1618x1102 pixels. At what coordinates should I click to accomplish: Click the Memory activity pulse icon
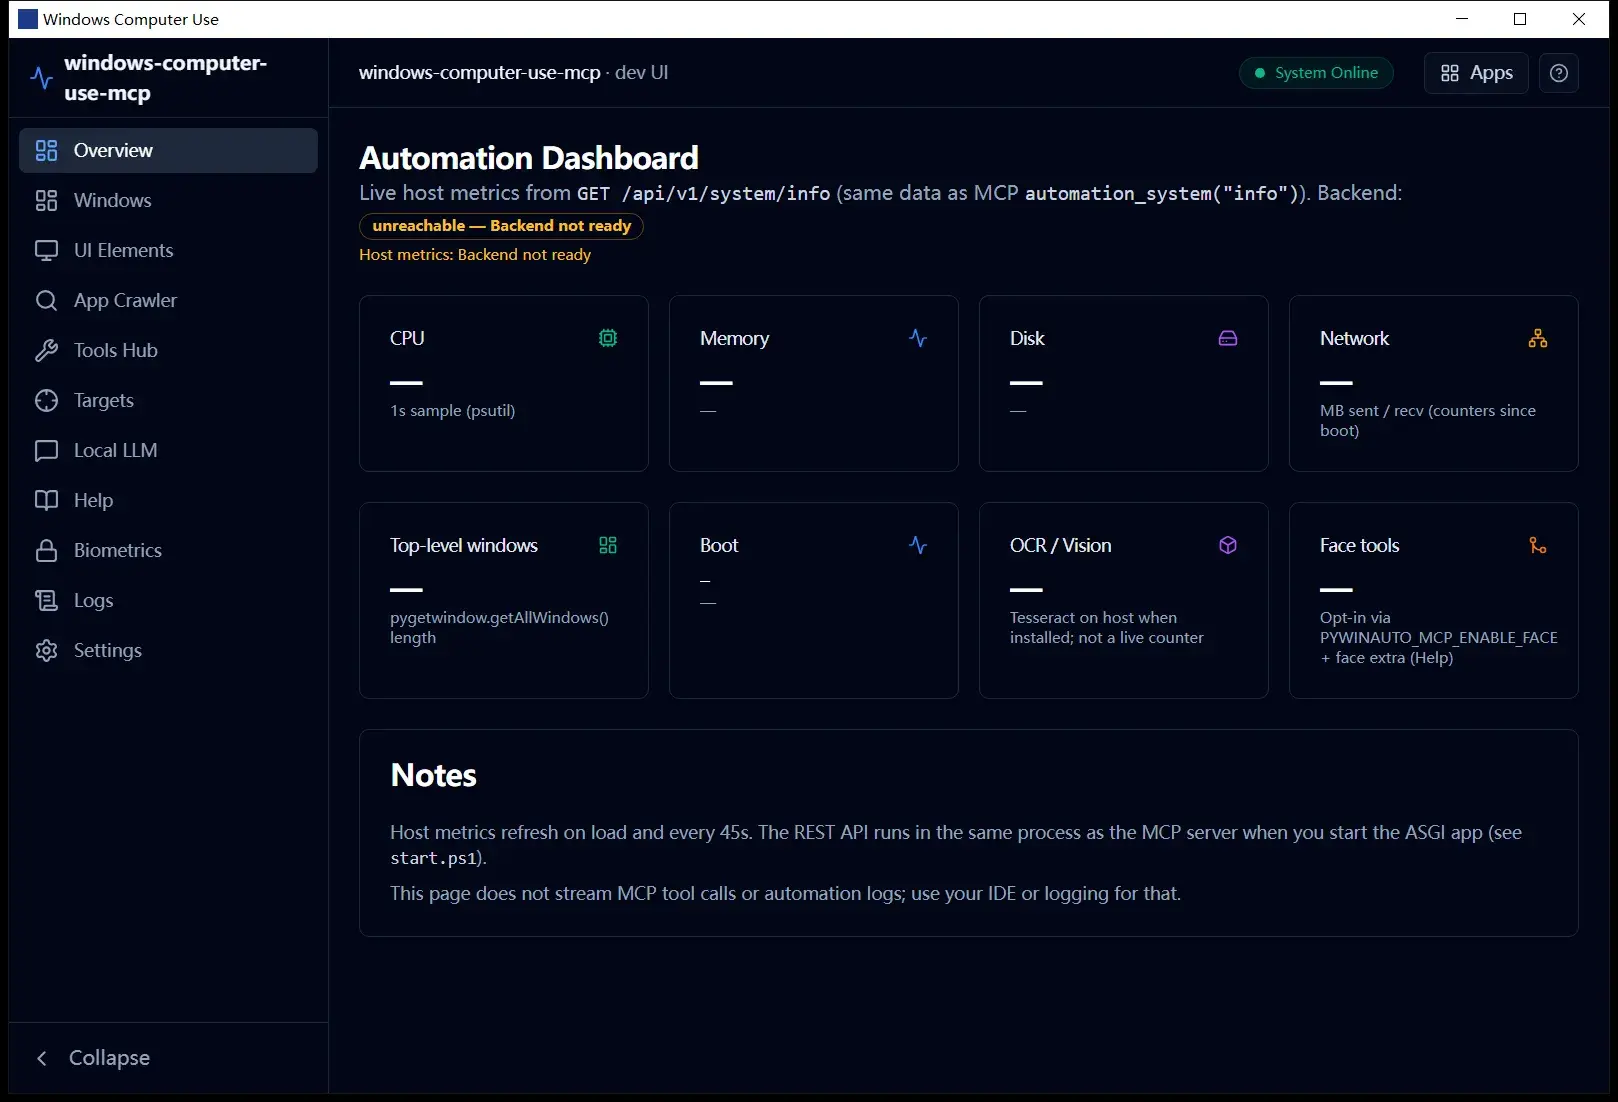(918, 338)
